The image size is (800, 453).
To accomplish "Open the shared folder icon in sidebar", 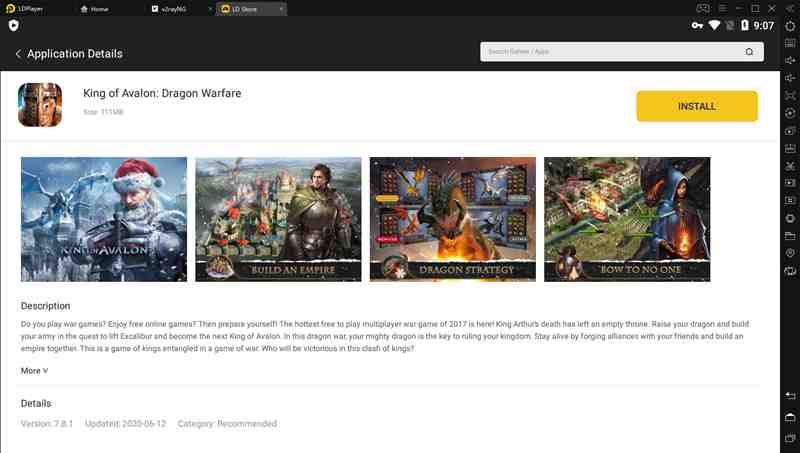I will (x=790, y=235).
